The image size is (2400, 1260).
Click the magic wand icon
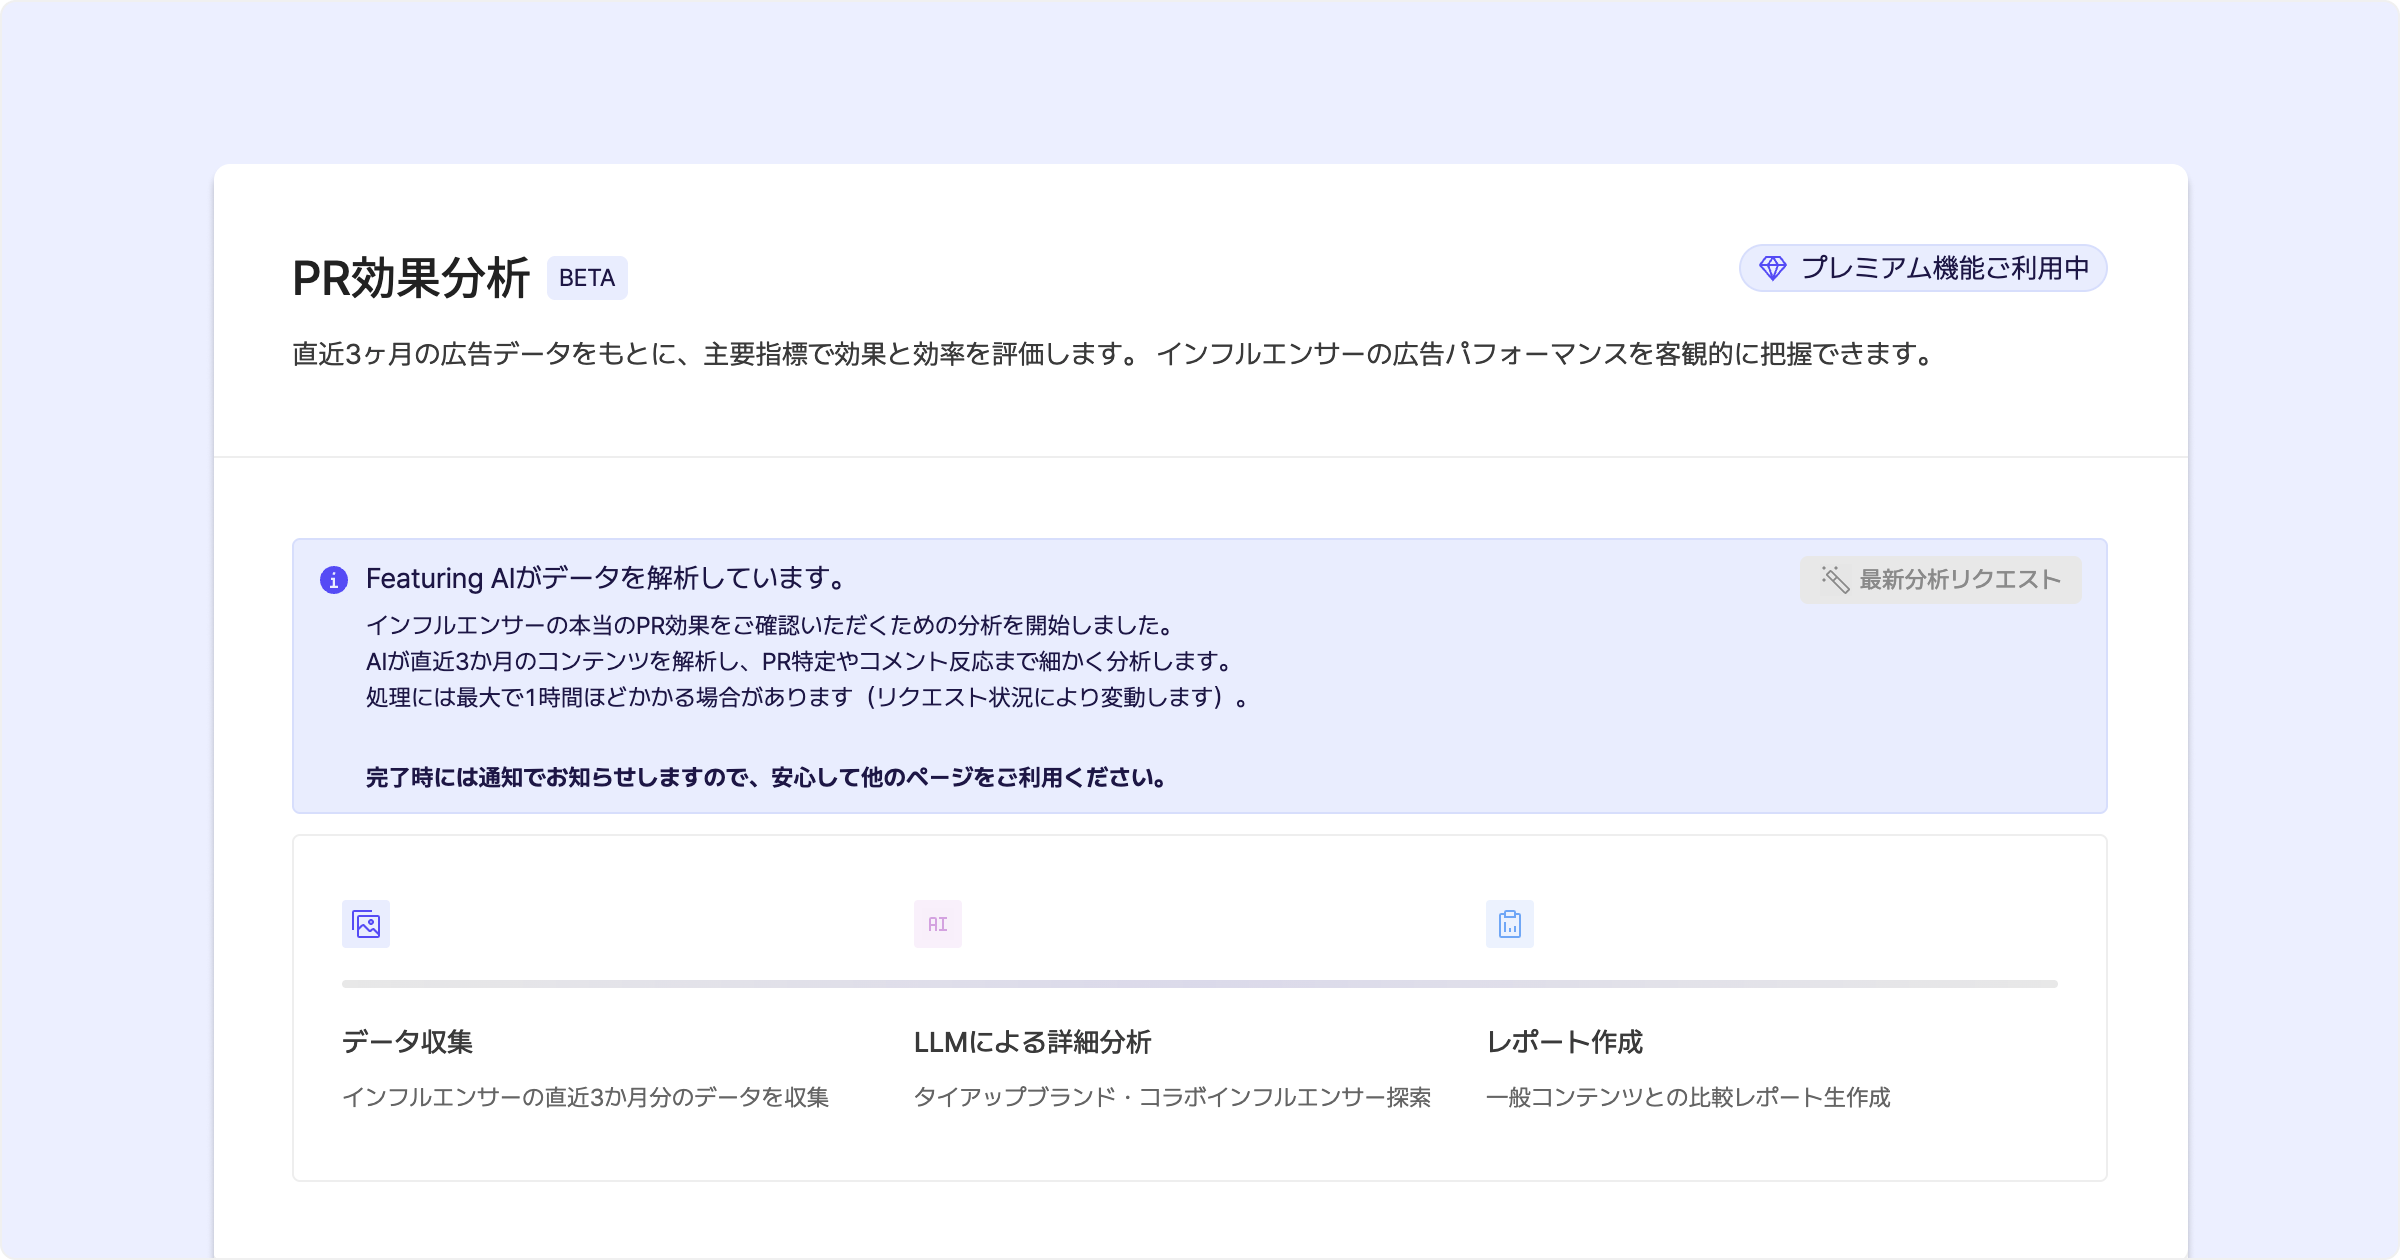[1835, 580]
